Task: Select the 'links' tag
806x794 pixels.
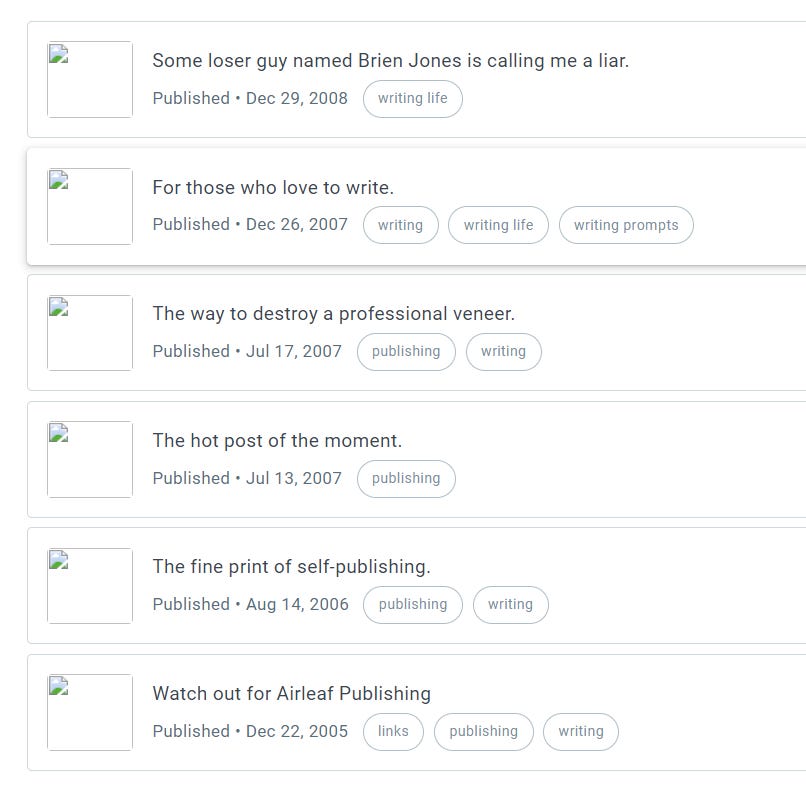Action: (x=393, y=732)
